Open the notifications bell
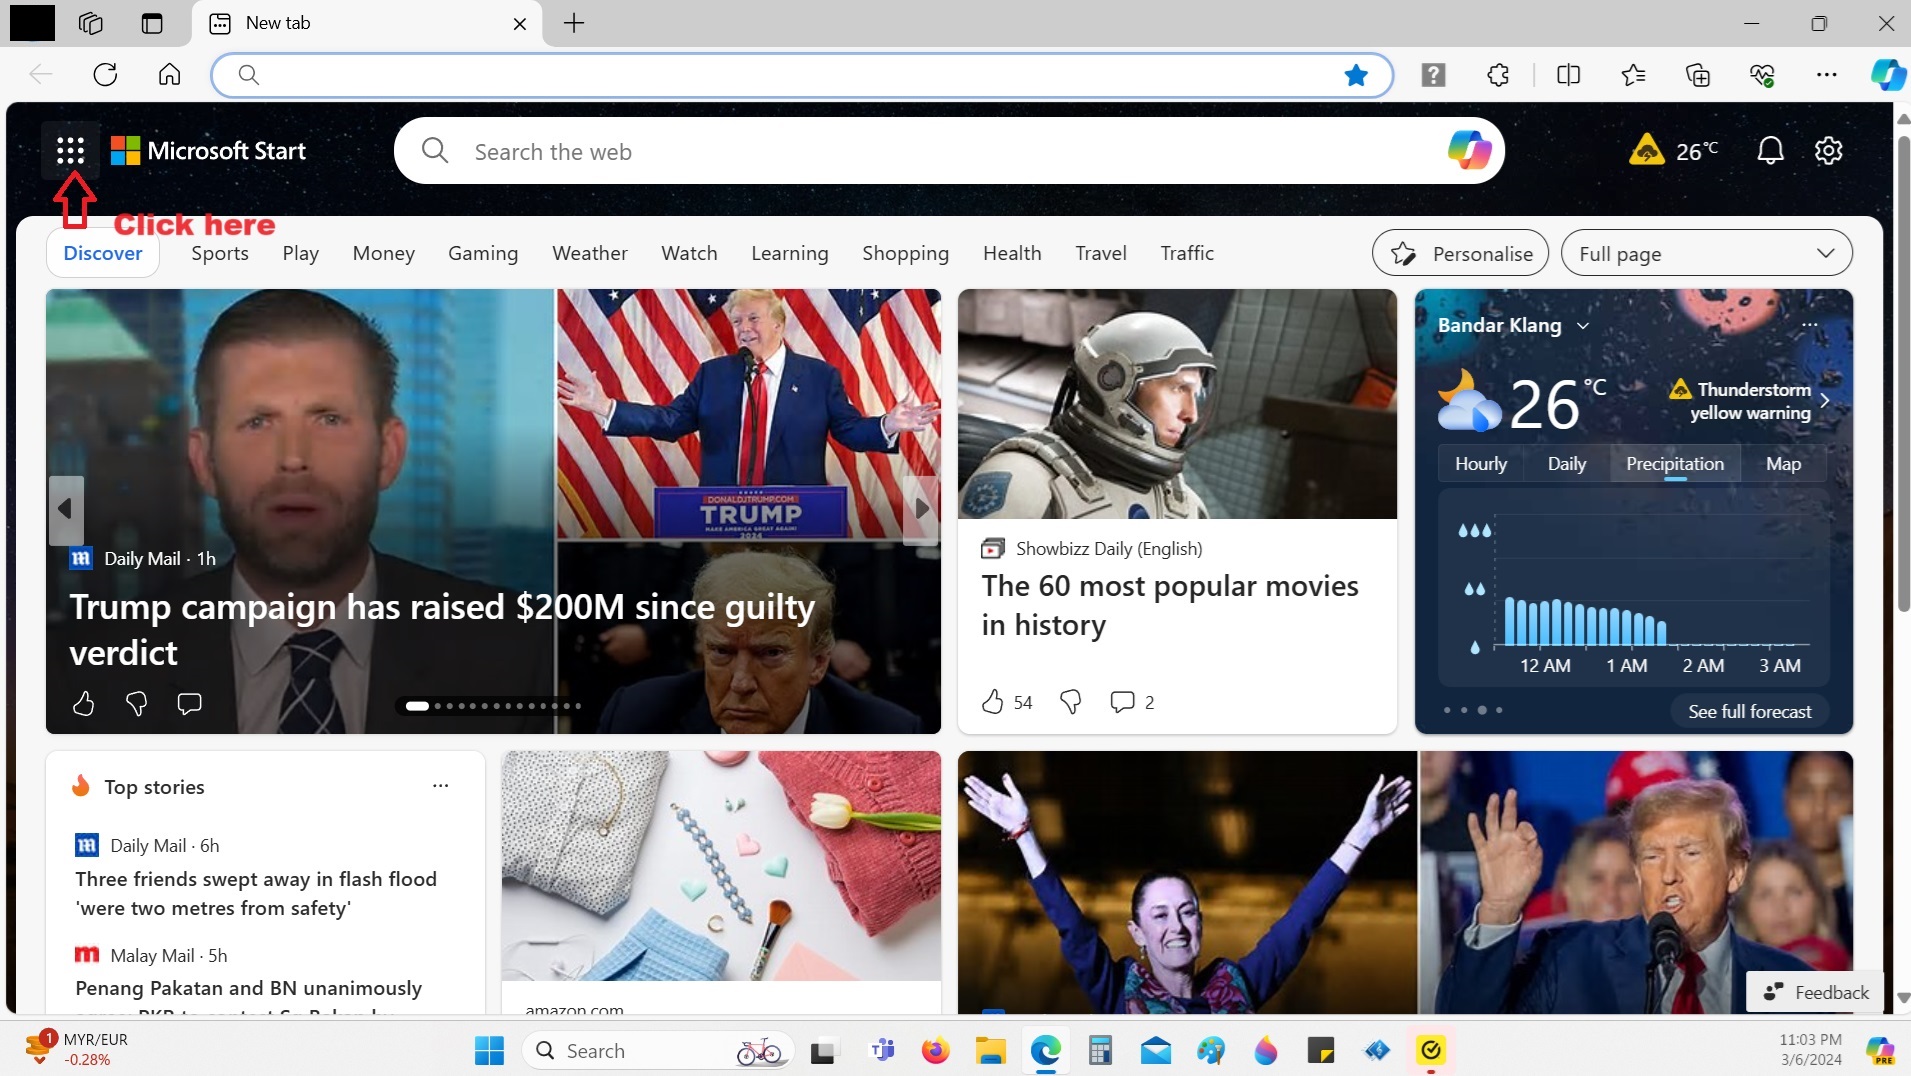Image resolution: width=1911 pixels, height=1076 pixels. click(x=1770, y=151)
